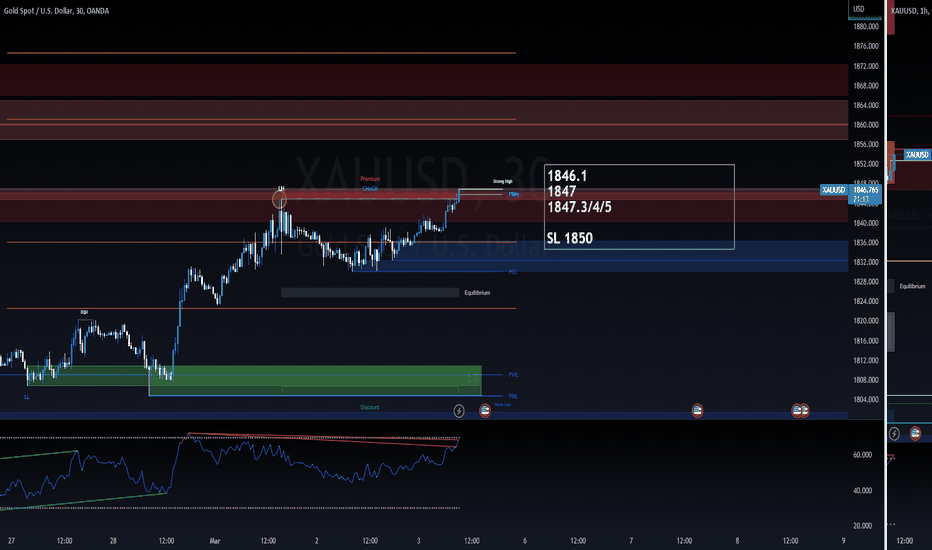Click the Gold Spot / U.S. Dollar chart title
This screenshot has height=550, width=932.
[56, 11]
